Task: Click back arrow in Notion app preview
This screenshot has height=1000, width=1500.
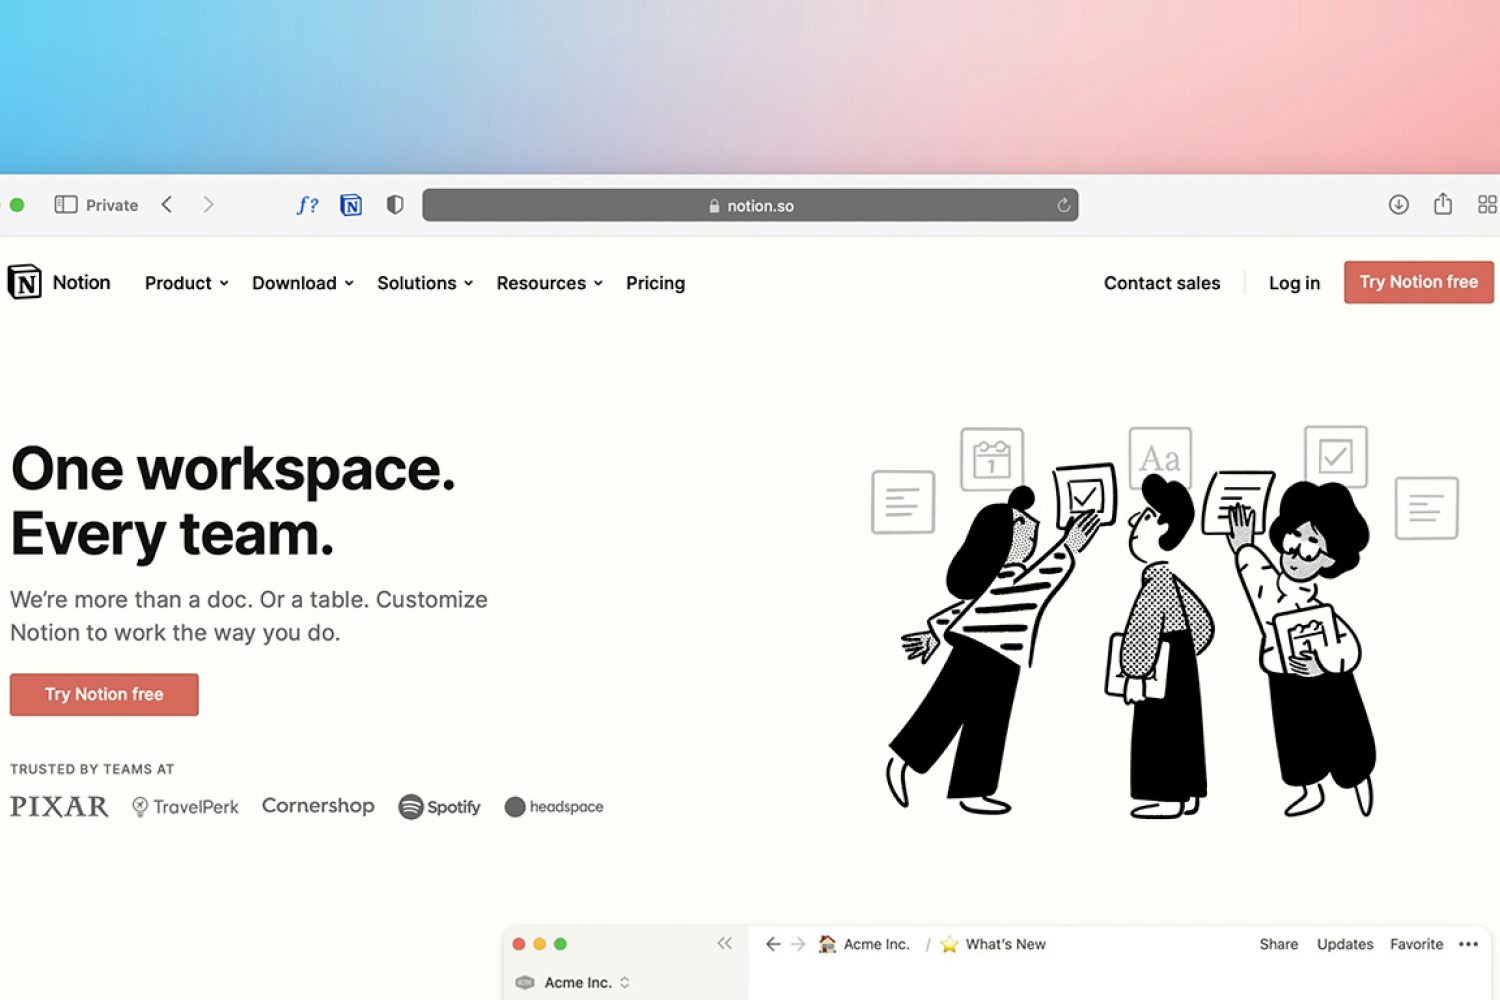Action: 773,944
